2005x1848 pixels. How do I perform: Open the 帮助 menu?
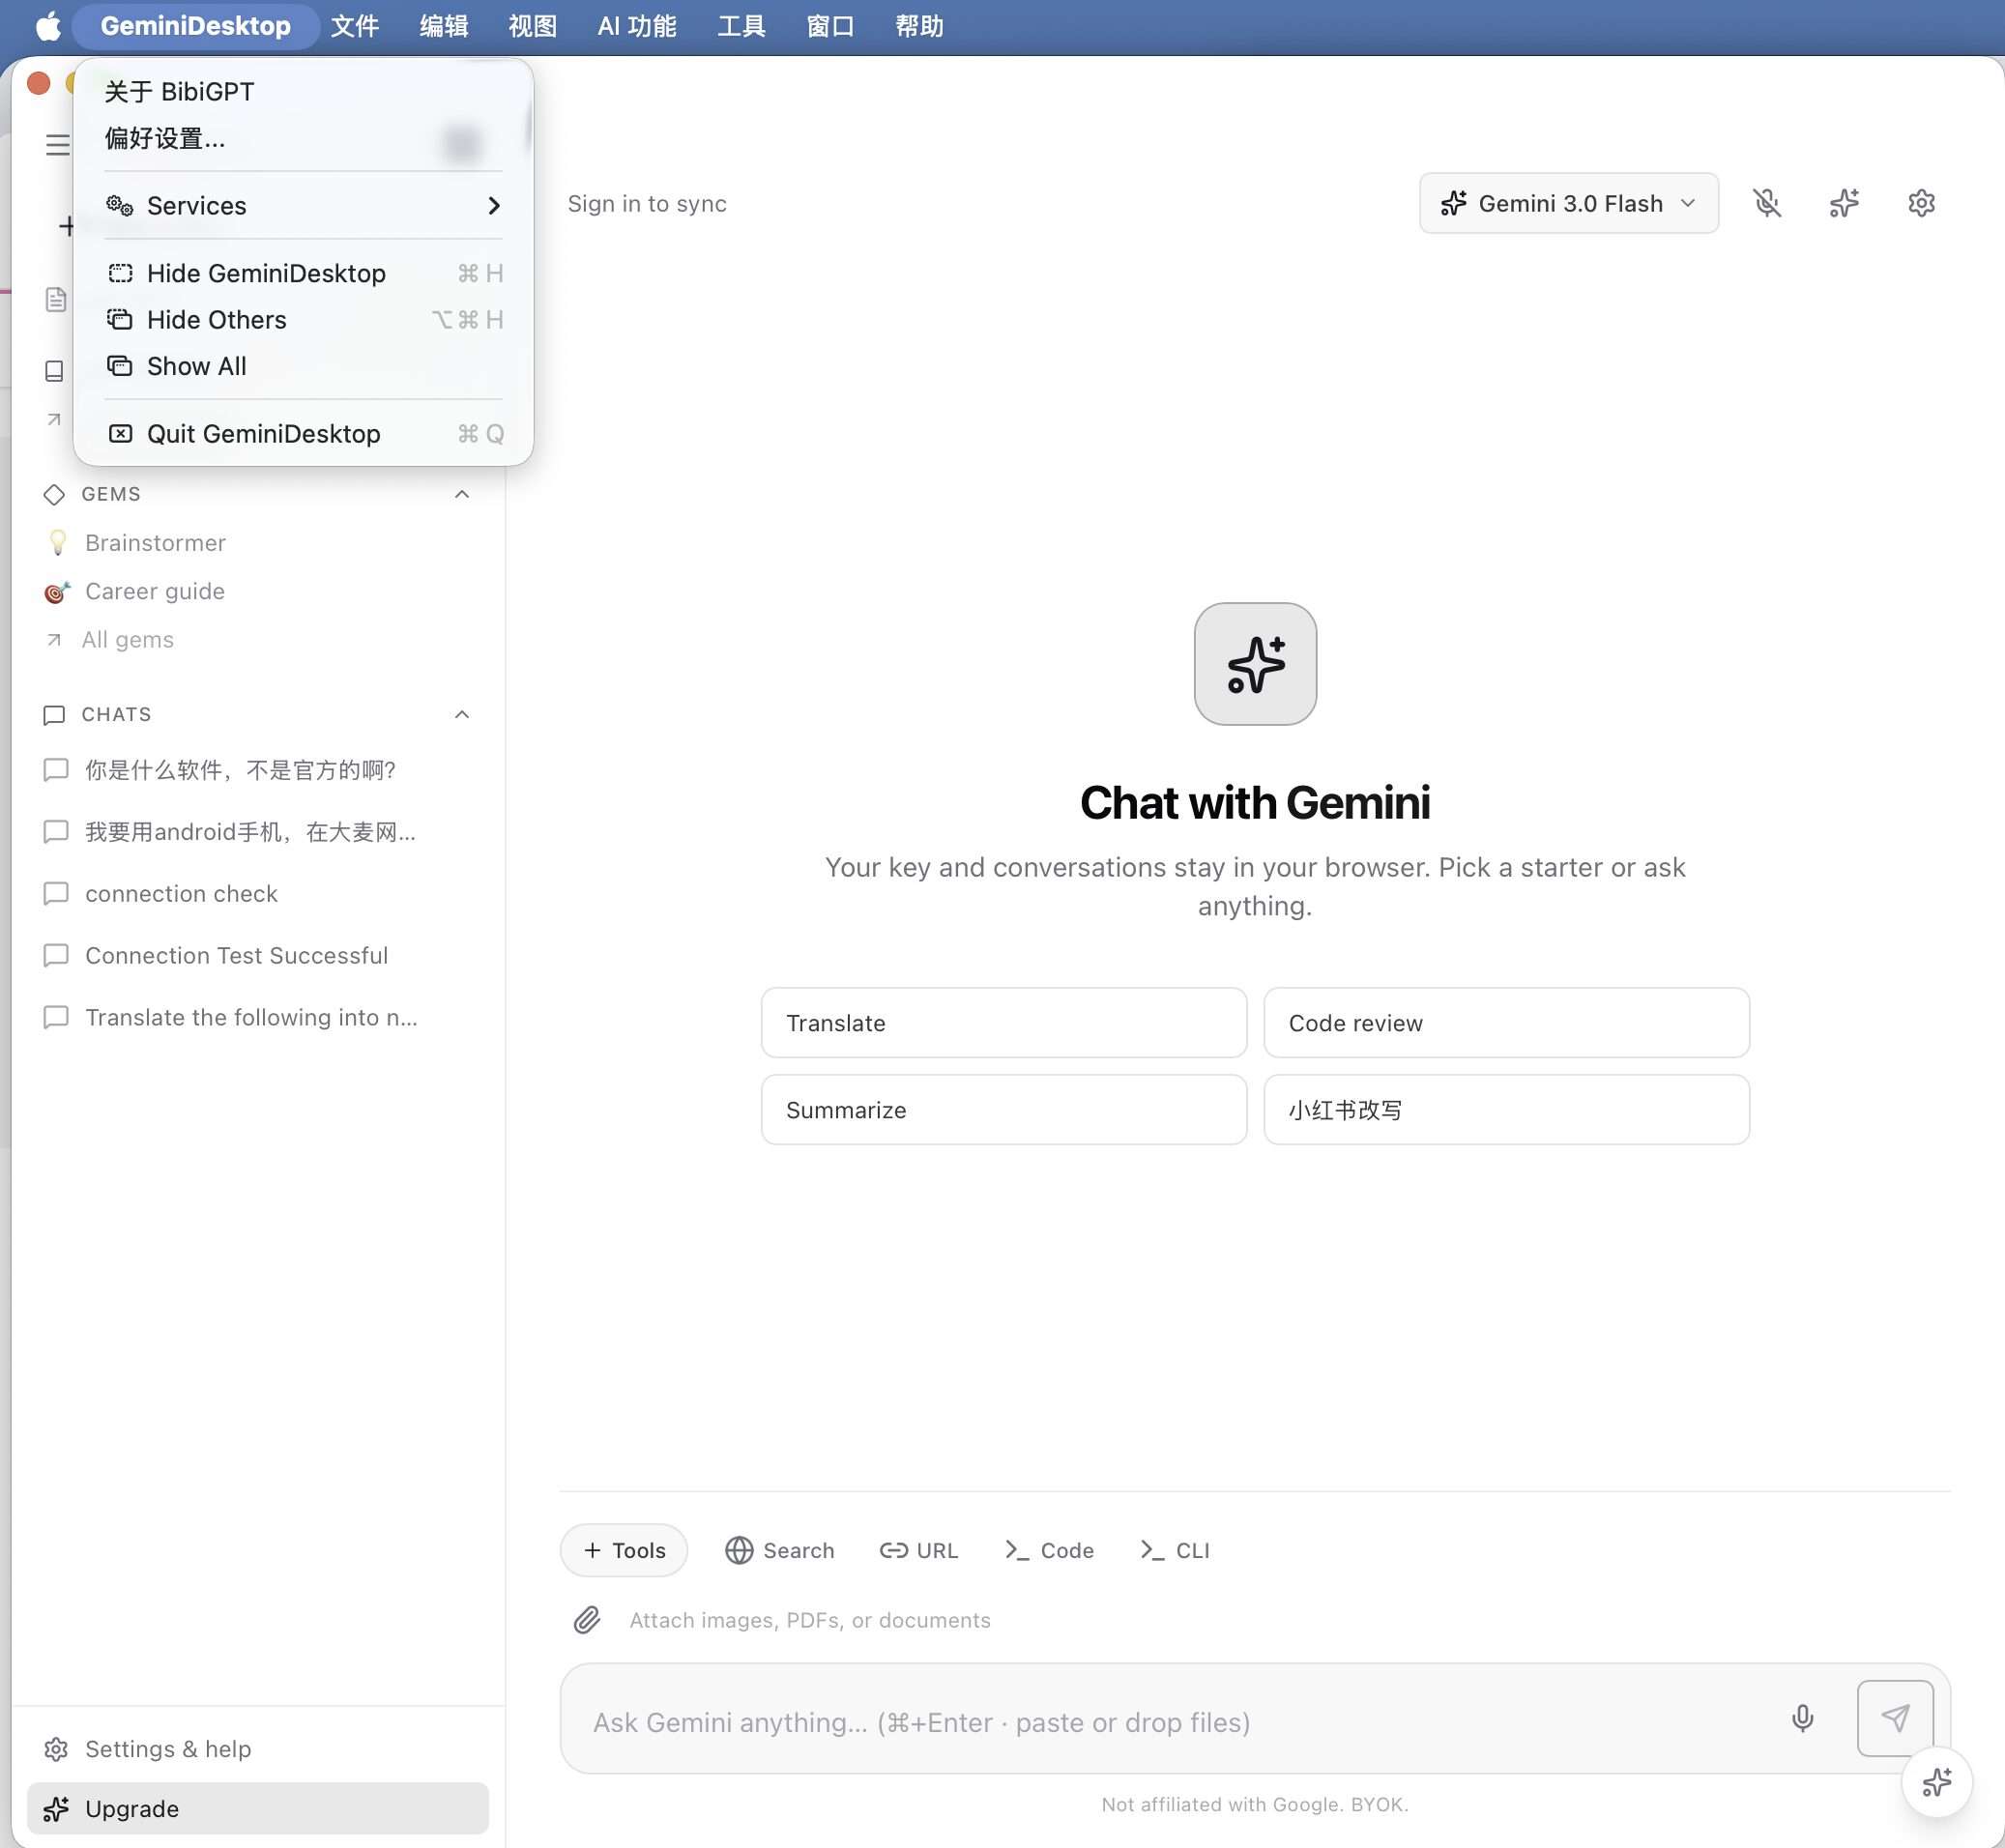[x=919, y=26]
